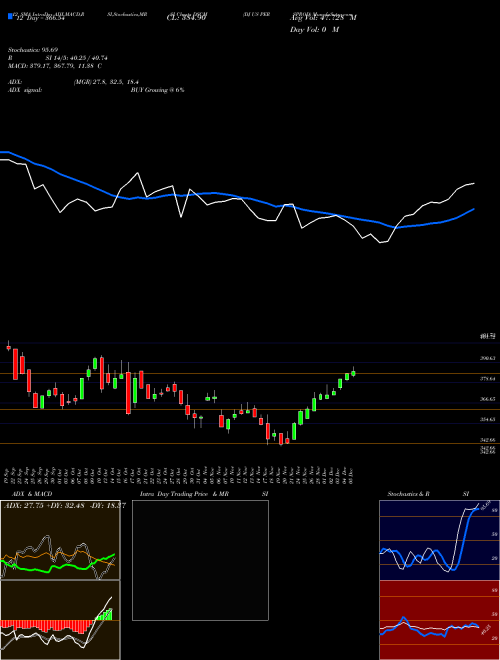Viewport: 500px width, 660px height.
Task: Click the empty Intra Day Trading Price panel
Action: click(x=200, y=560)
